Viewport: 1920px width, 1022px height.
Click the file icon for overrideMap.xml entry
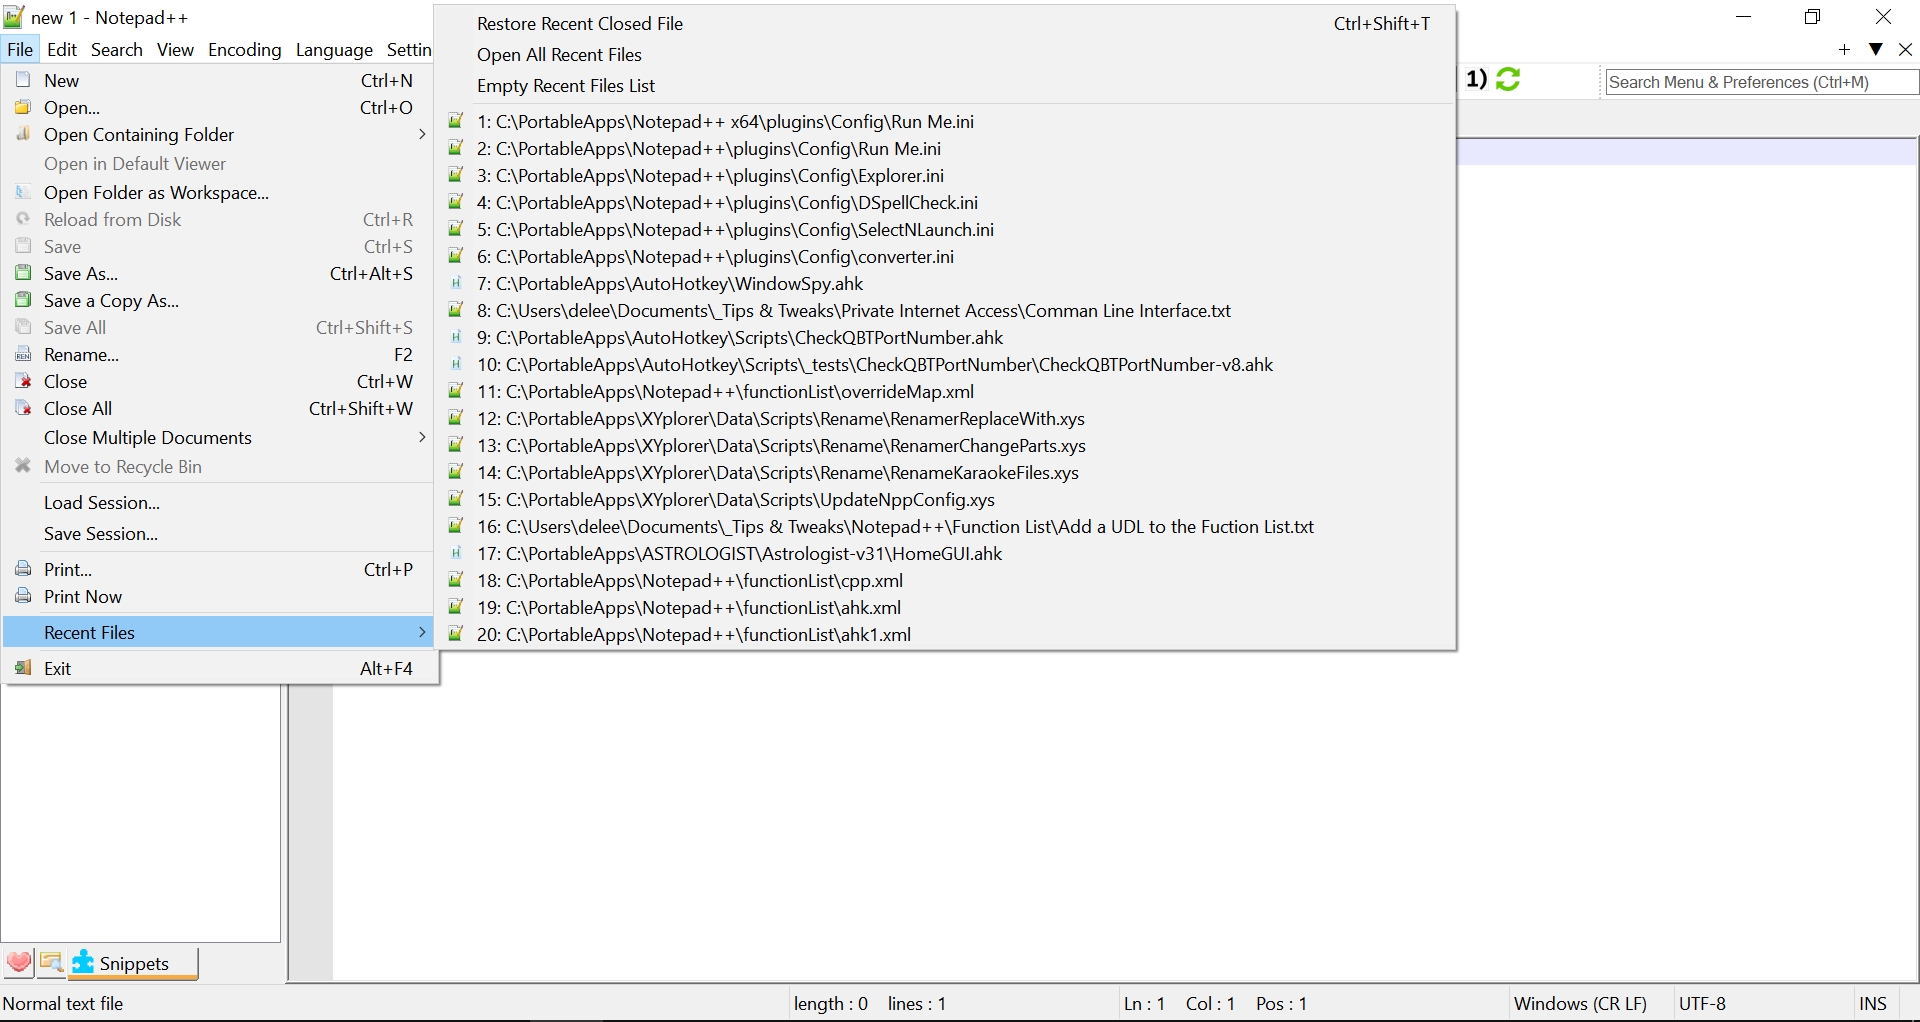click(456, 391)
